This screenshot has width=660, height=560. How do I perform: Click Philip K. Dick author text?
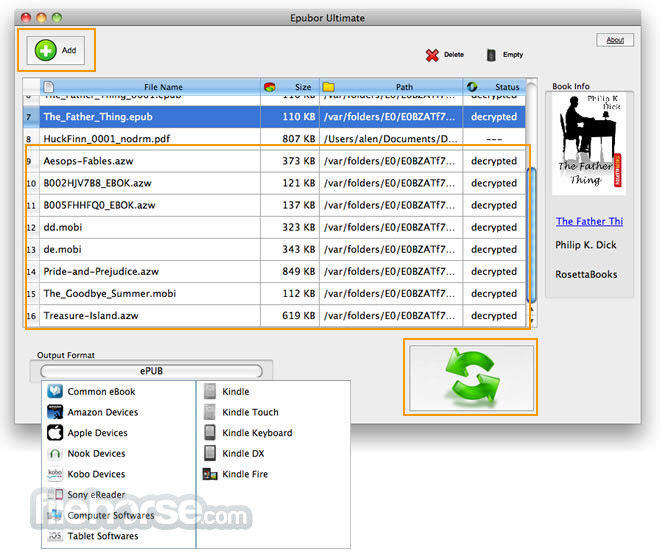coord(585,245)
